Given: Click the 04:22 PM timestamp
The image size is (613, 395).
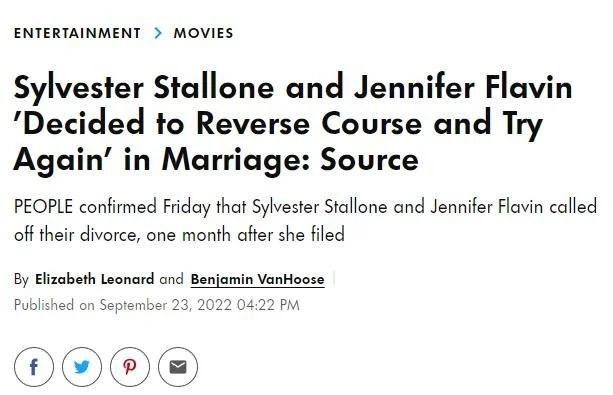Looking at the screenshot, I should coord(268,305).
